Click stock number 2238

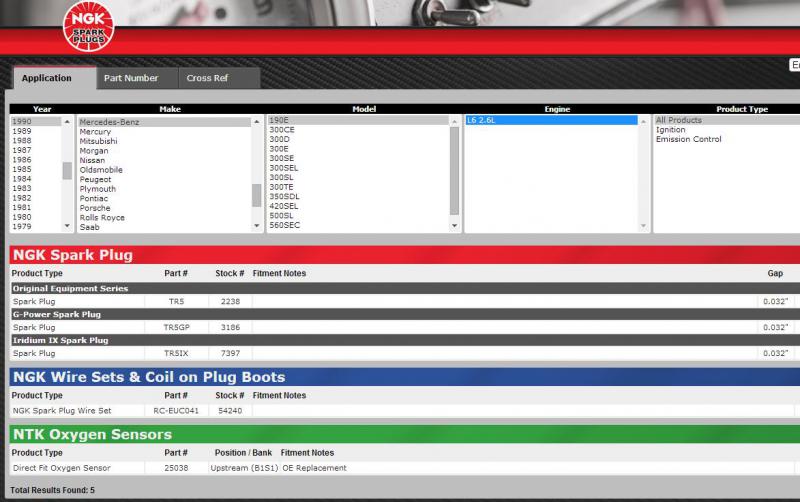(230, 302)
